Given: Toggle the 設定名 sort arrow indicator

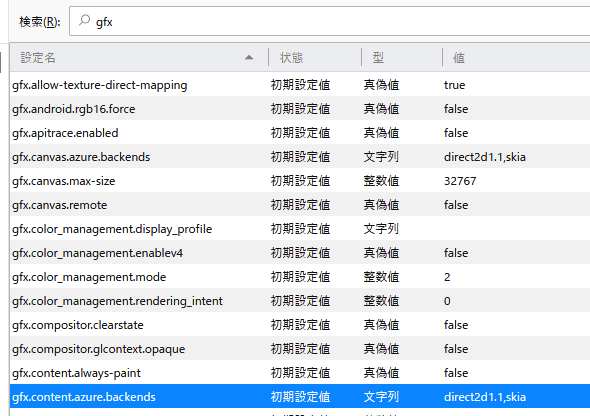Looking at the screenshot, I should [249, 58].
